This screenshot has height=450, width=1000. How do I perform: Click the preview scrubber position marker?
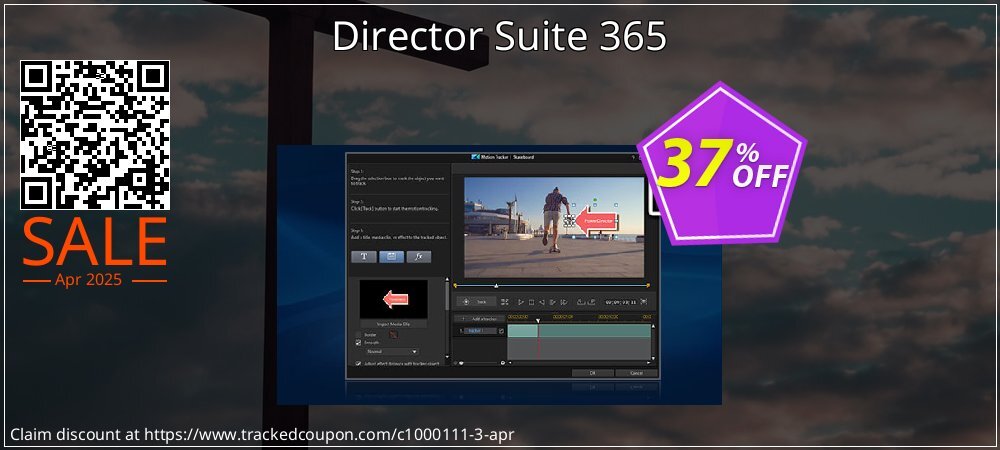tap(496, 286)
